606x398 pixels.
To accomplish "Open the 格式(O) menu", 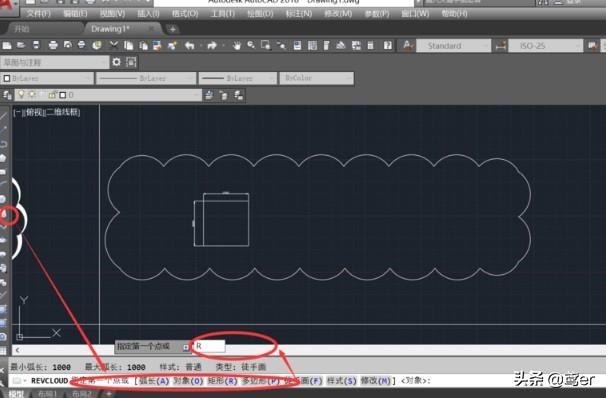I will (x=185, y=14).
